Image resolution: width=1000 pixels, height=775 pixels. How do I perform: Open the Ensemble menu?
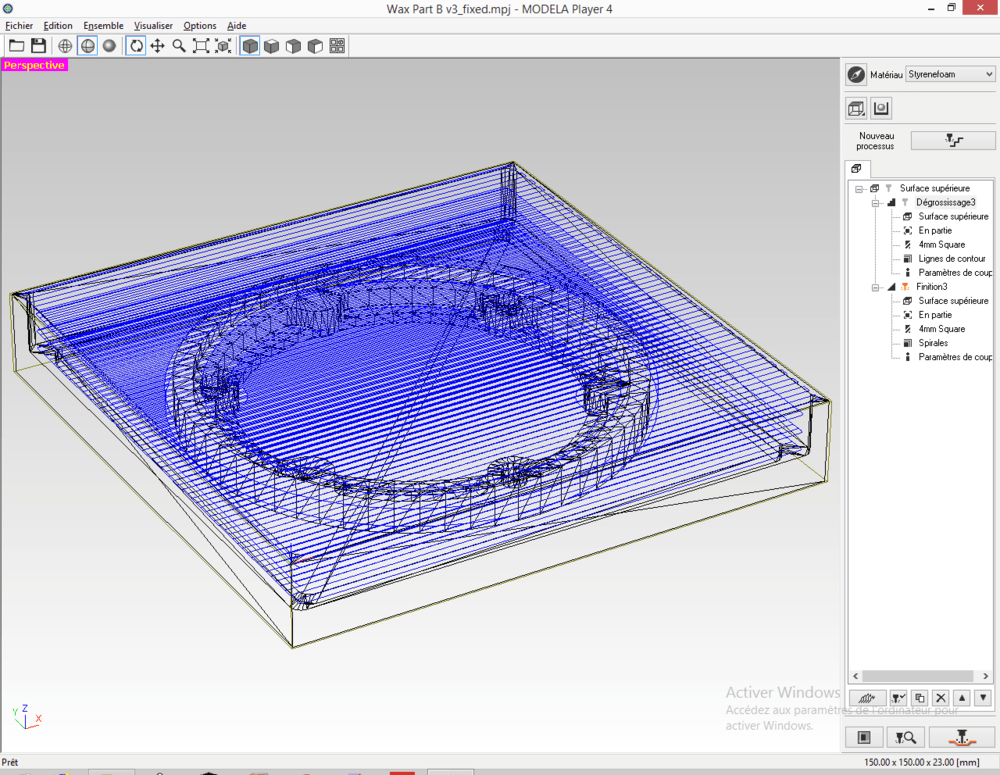(x=103, y=26)
